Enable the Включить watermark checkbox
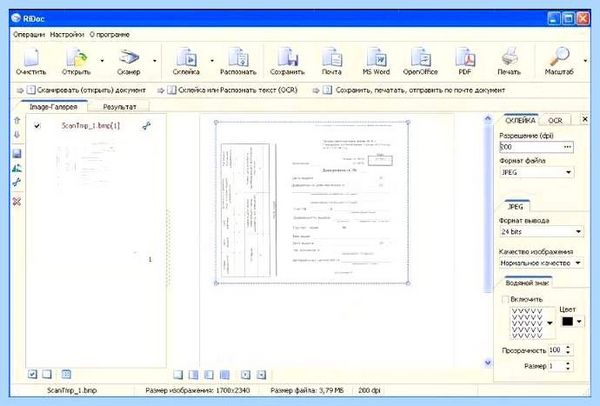The height and width of the screenshot is (406, 600). tap(505, 299)
